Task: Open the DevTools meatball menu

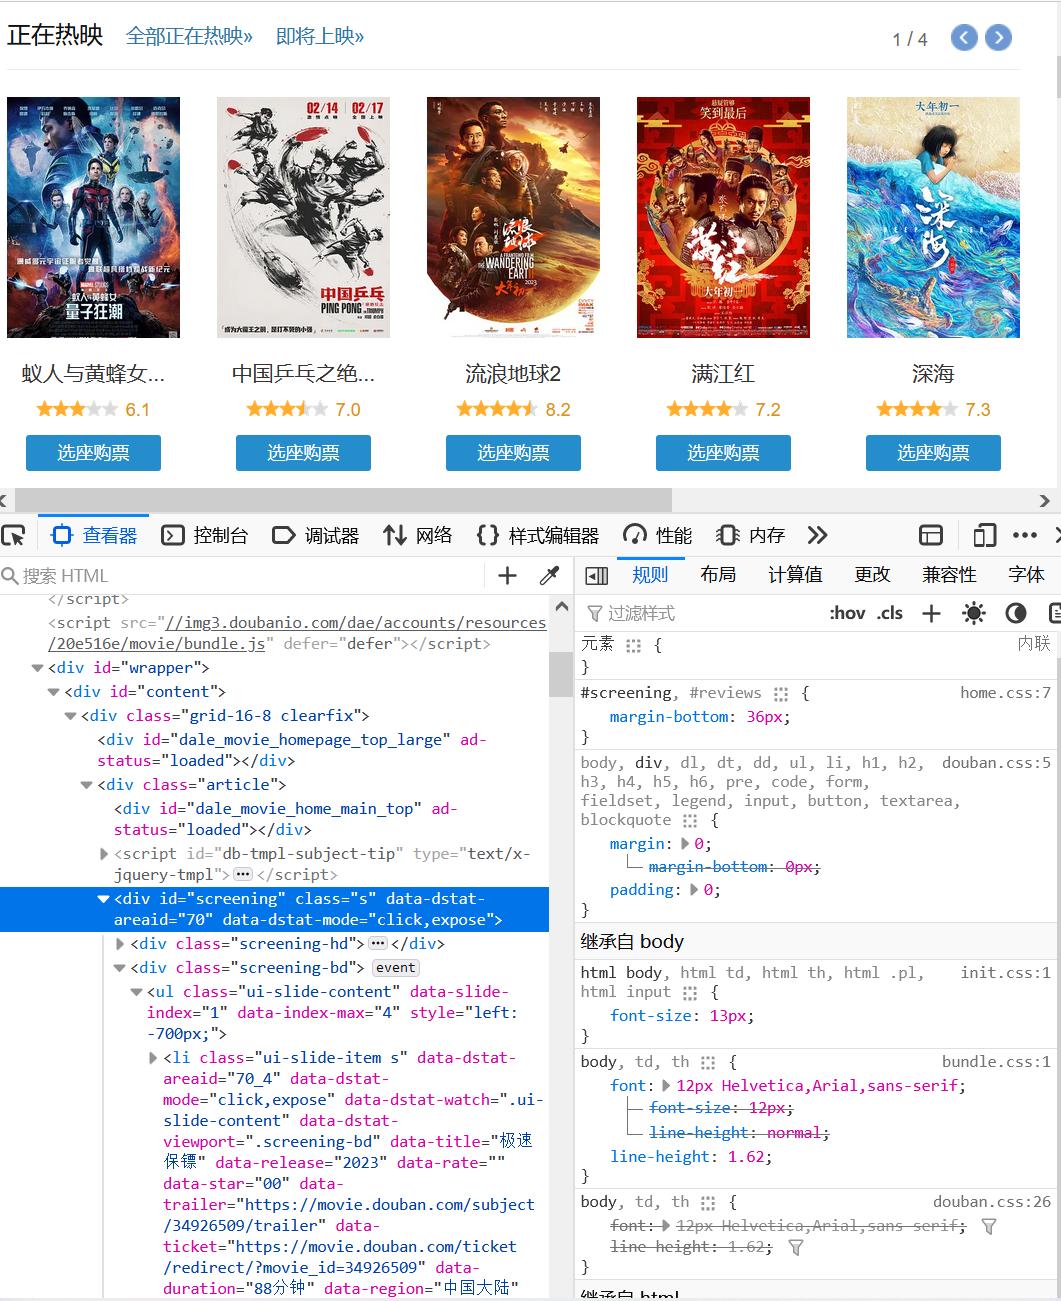Action: [1024, 535]
